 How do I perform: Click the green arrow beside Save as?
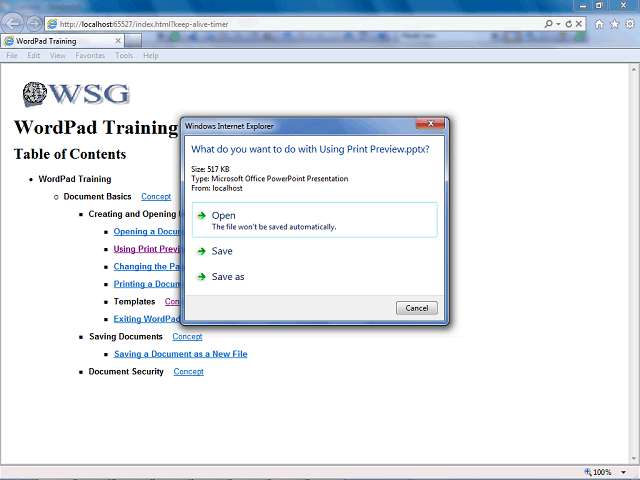[202, 277]
